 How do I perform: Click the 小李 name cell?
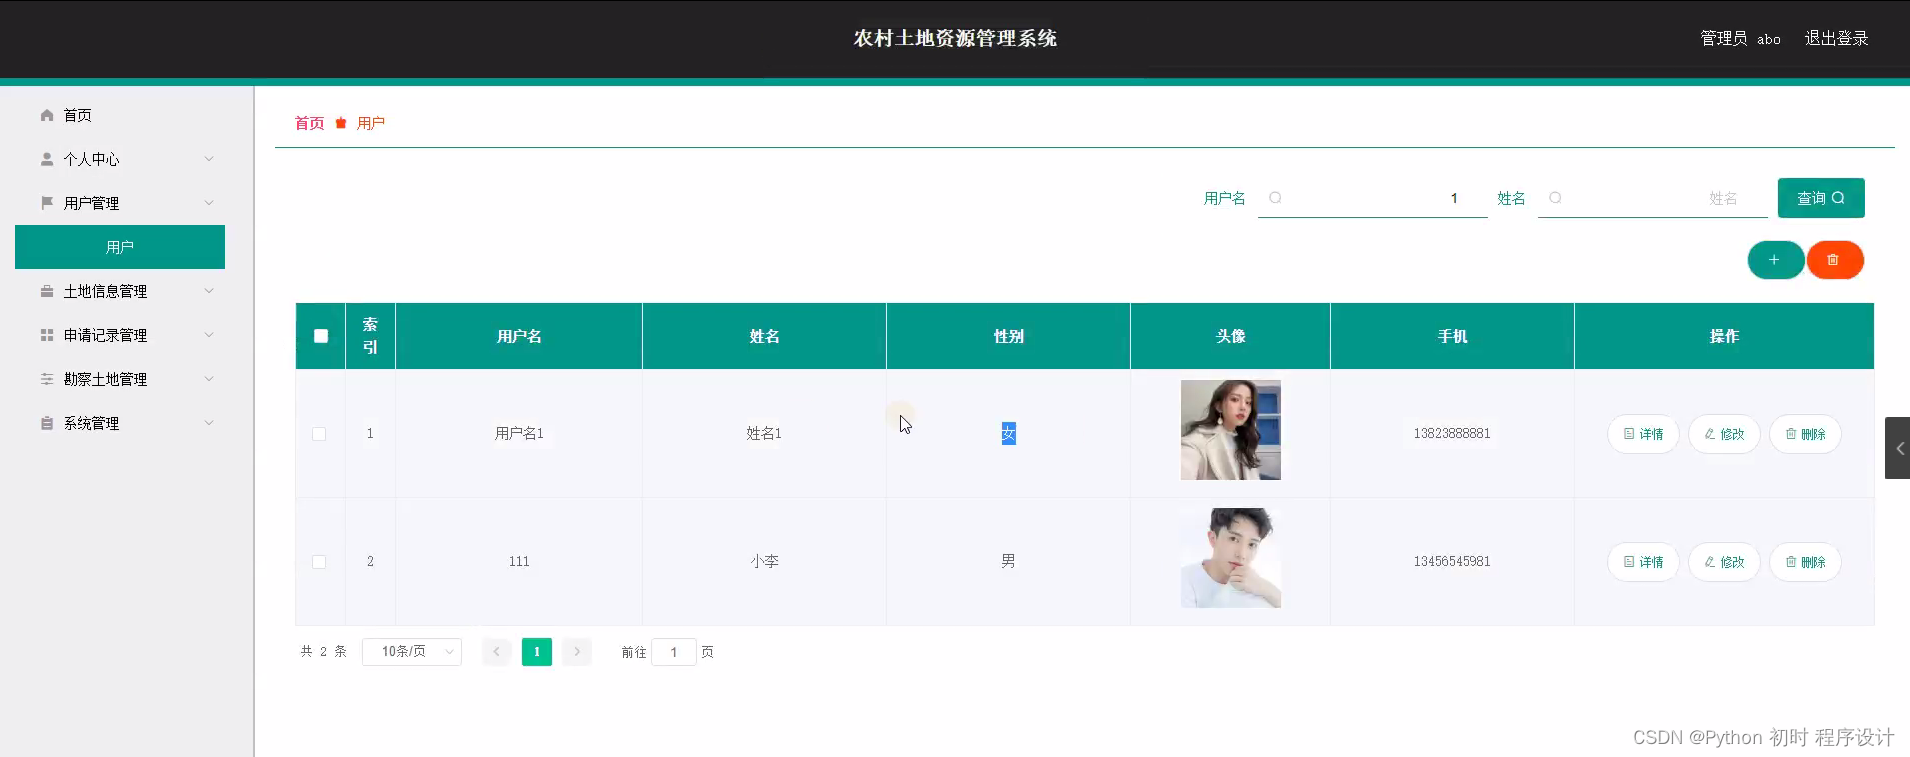point(764,562)
